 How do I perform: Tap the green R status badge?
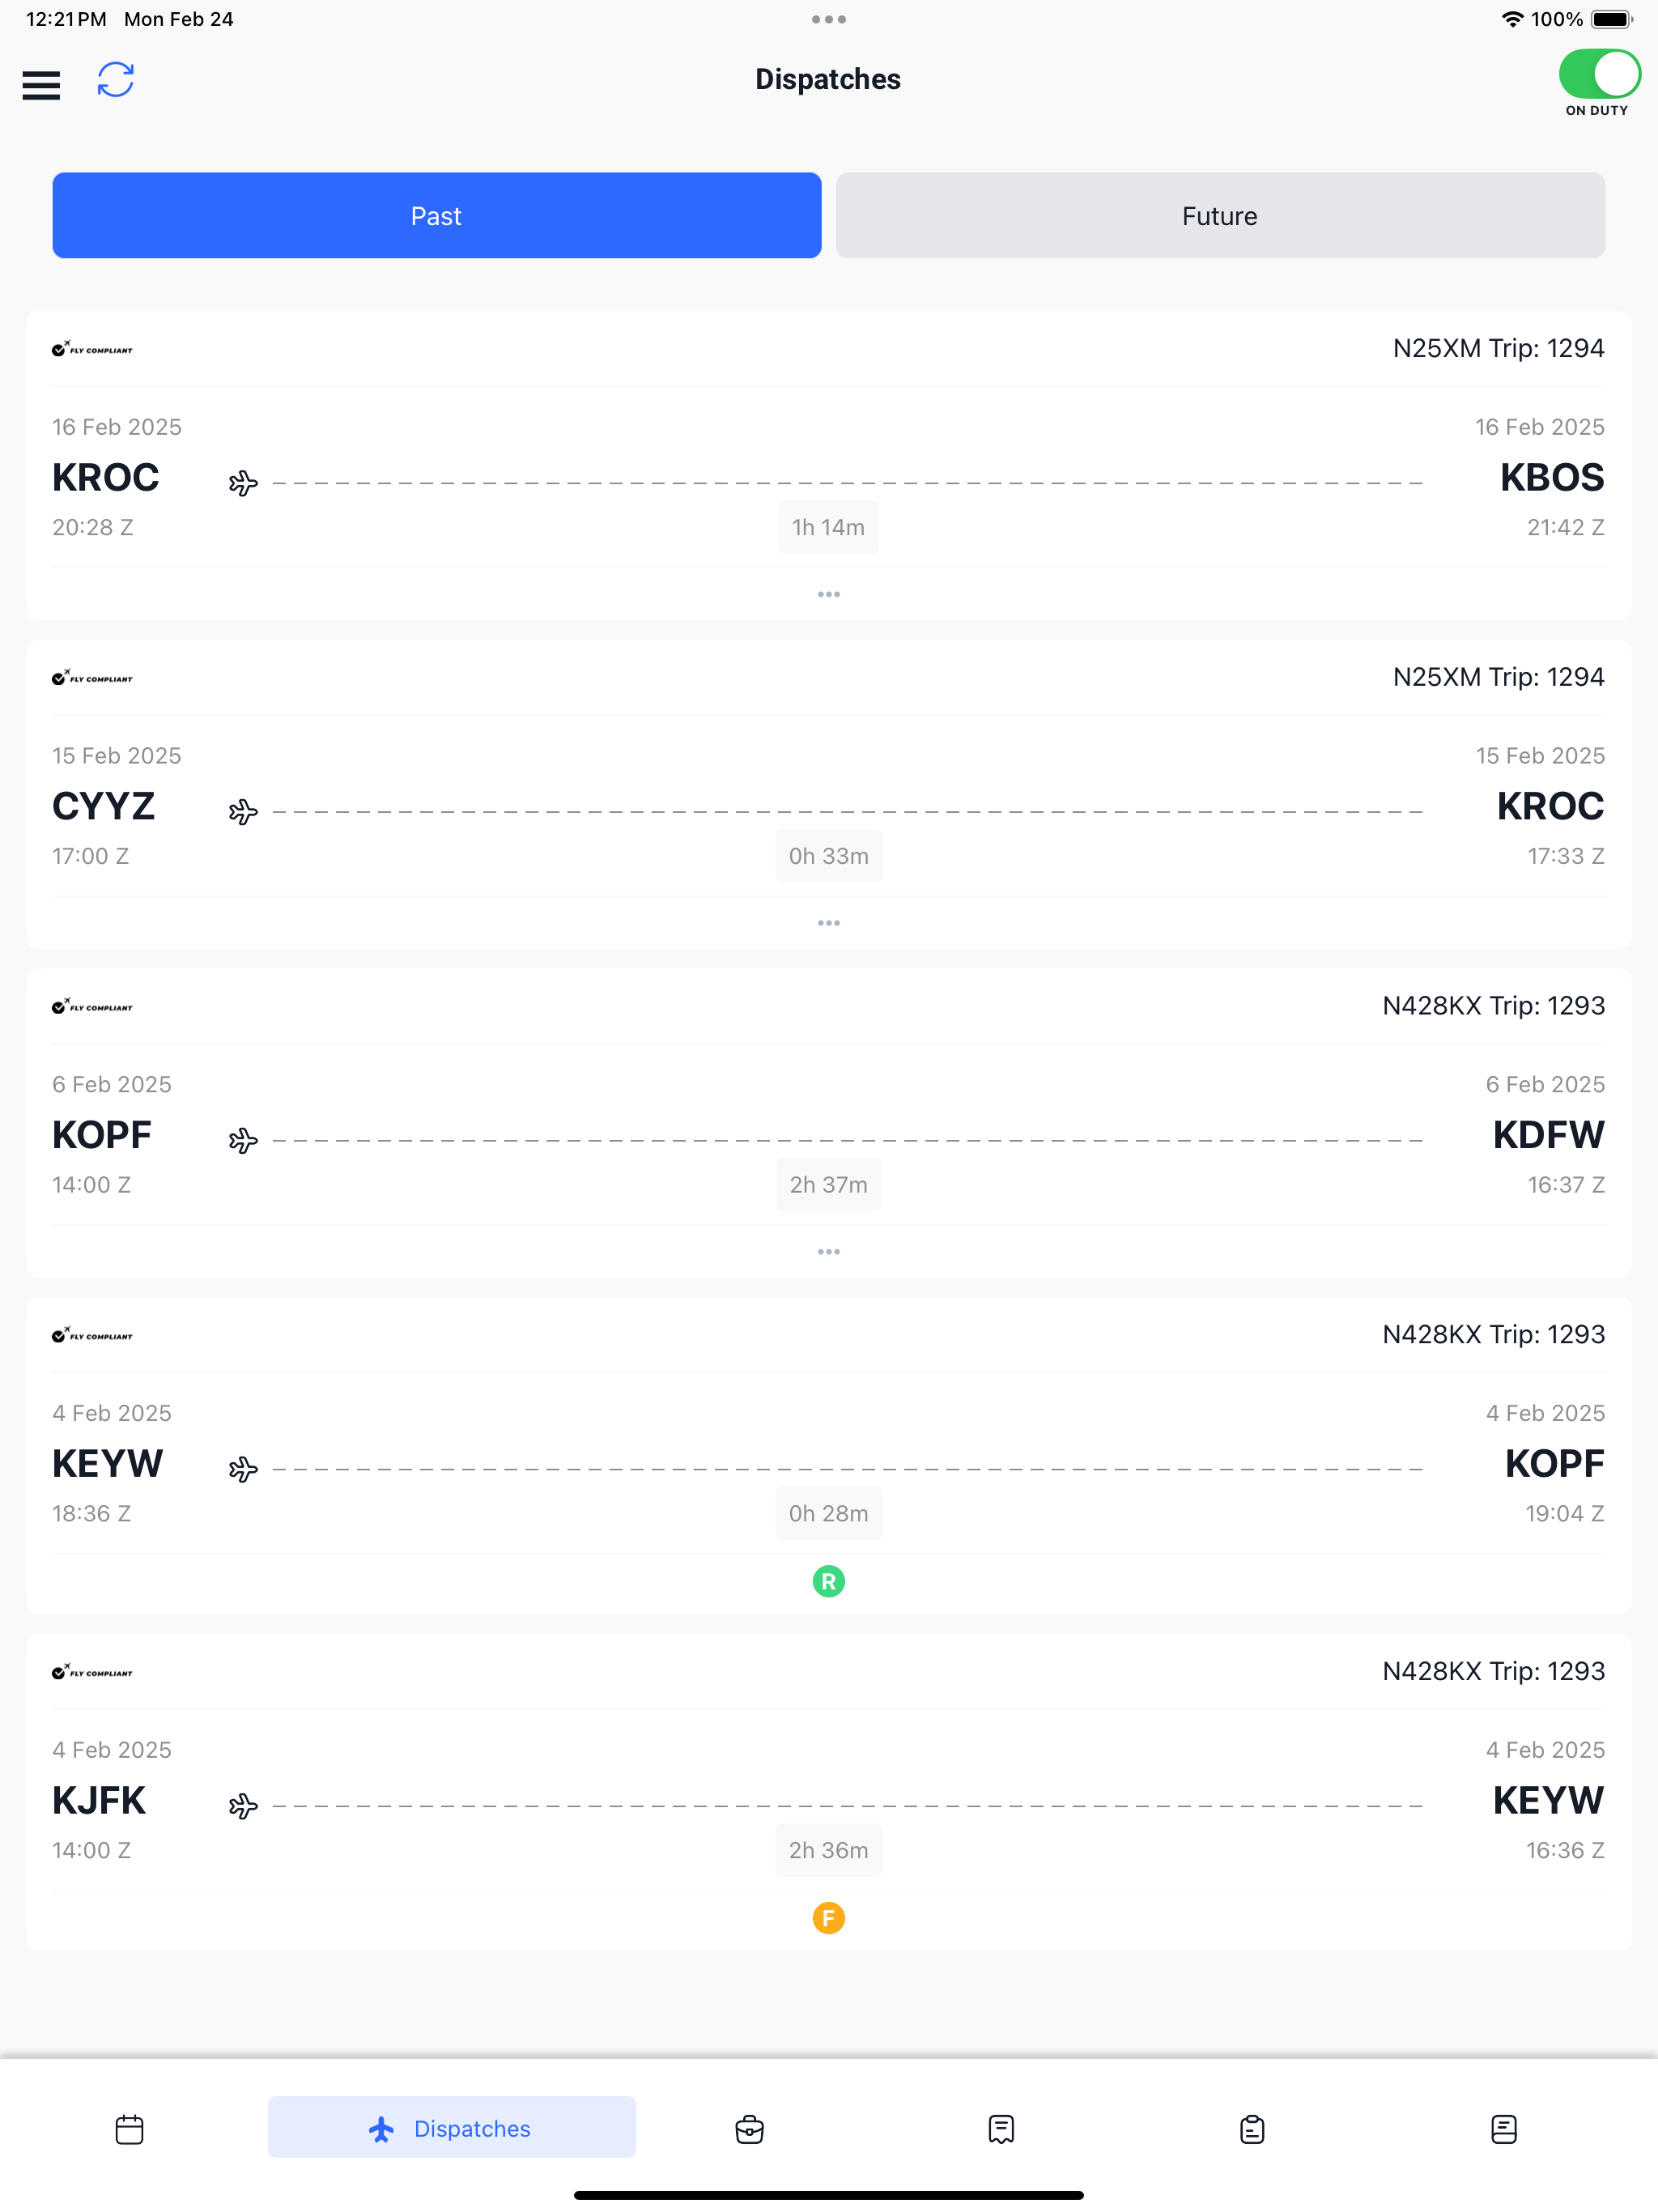pos(829,1581)
